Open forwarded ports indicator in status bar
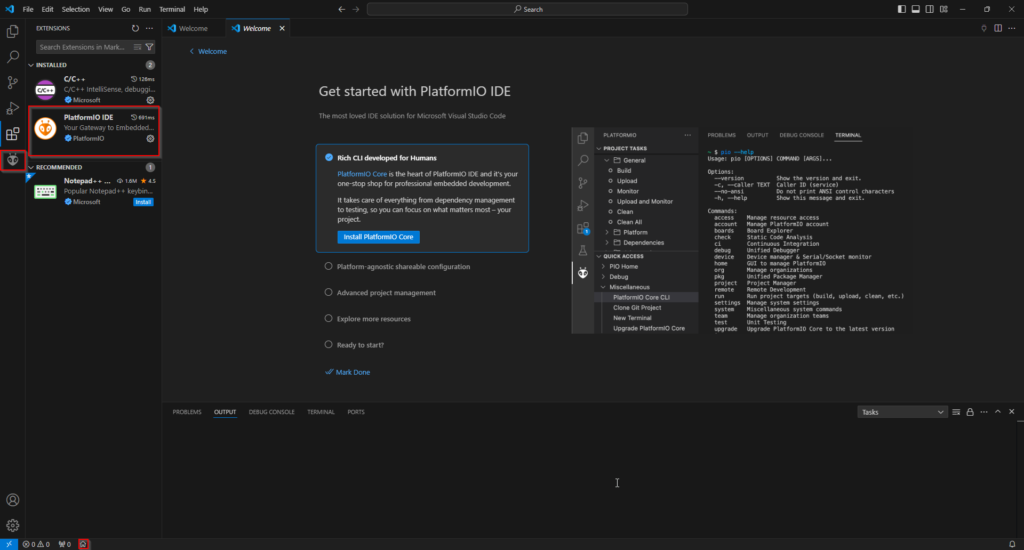 pos(65,544)
